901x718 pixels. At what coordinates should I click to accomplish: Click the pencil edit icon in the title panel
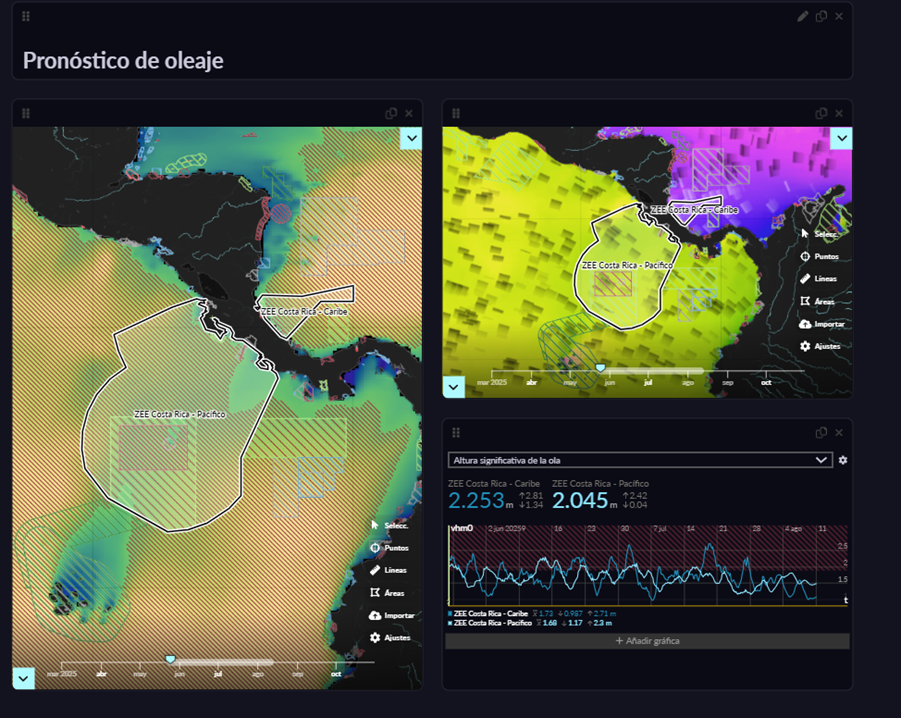802,16
